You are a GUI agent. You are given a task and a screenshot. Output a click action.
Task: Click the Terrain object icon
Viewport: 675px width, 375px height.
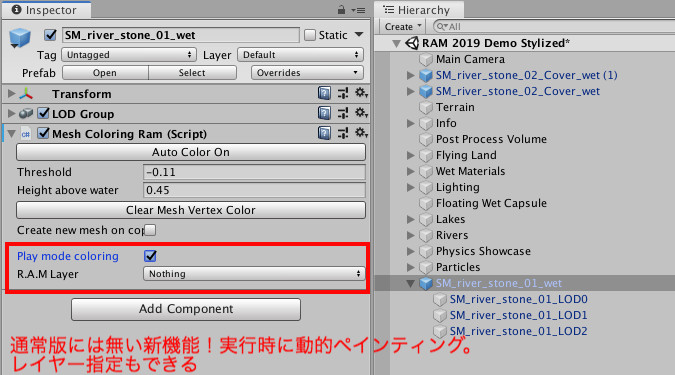pyautogui.click(x=426, y=107)
